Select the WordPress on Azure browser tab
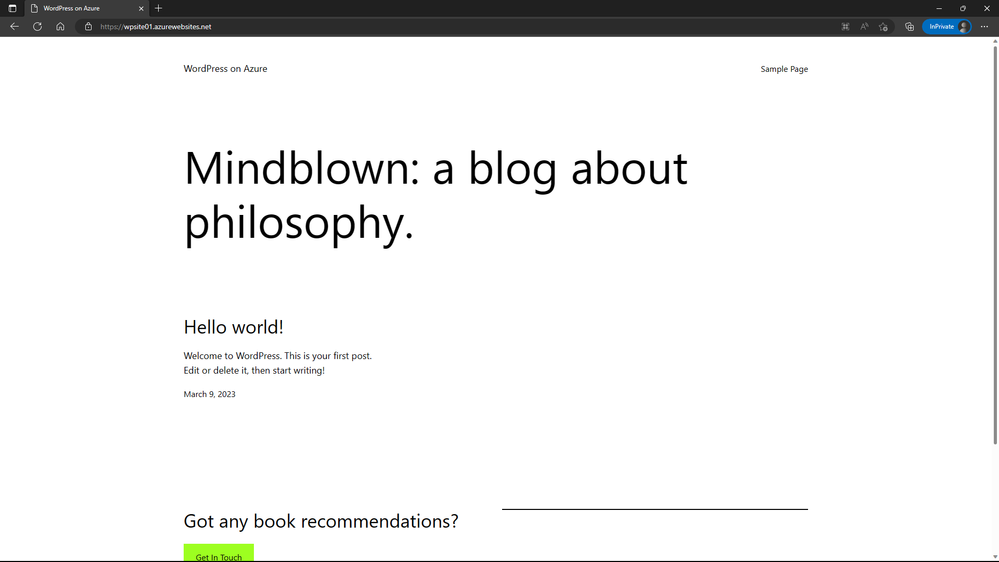999x562 pixels. (86, 8)
